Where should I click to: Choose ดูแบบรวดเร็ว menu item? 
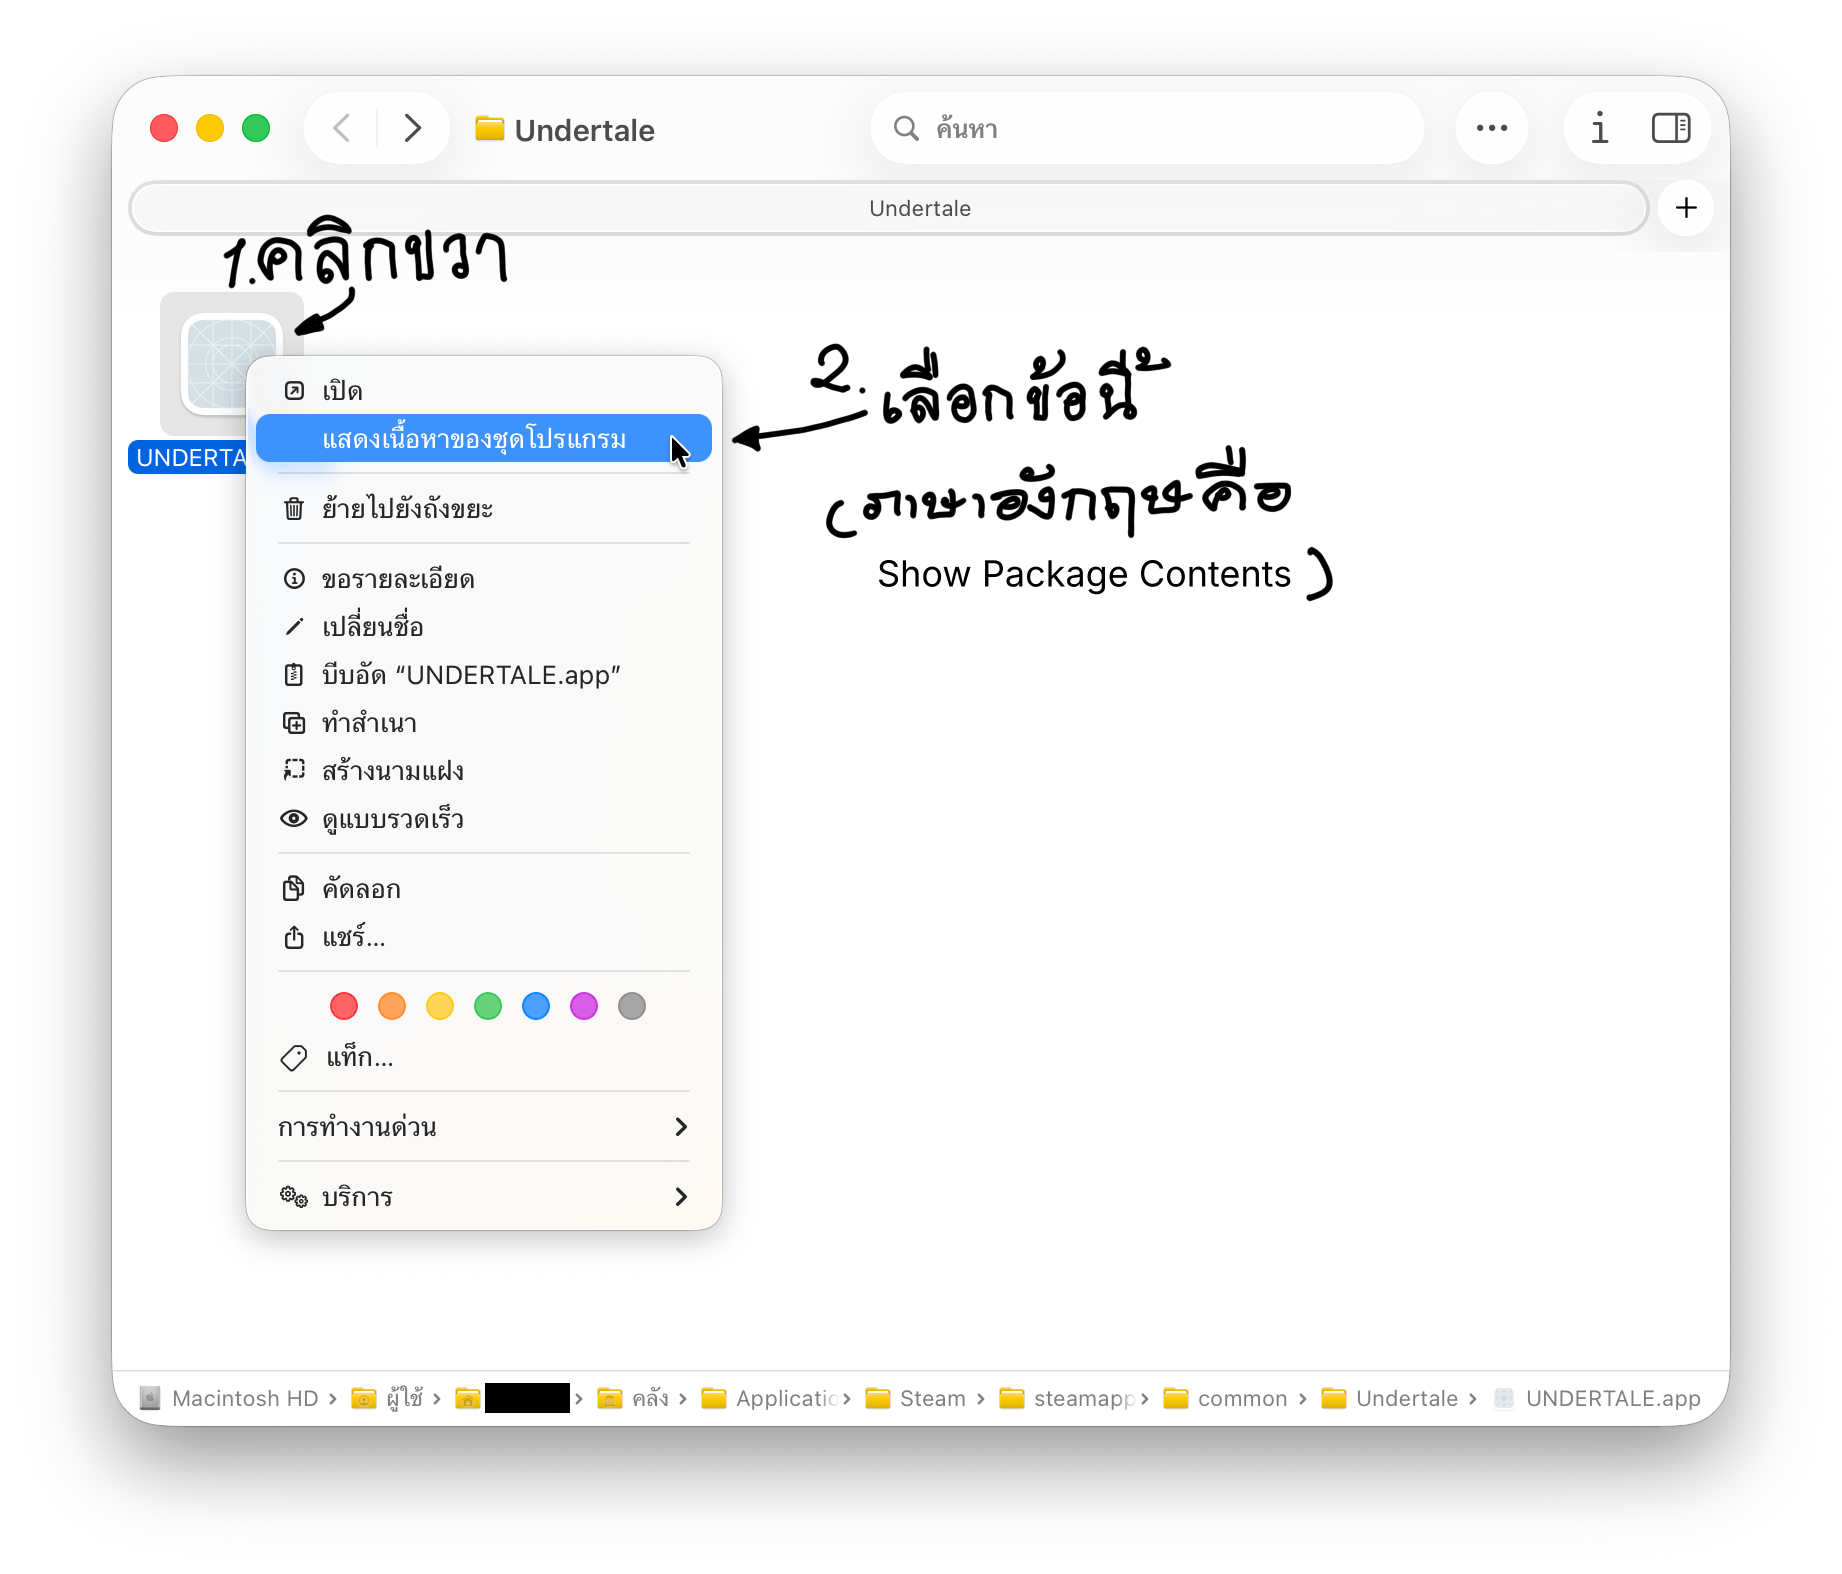point(484,818)
